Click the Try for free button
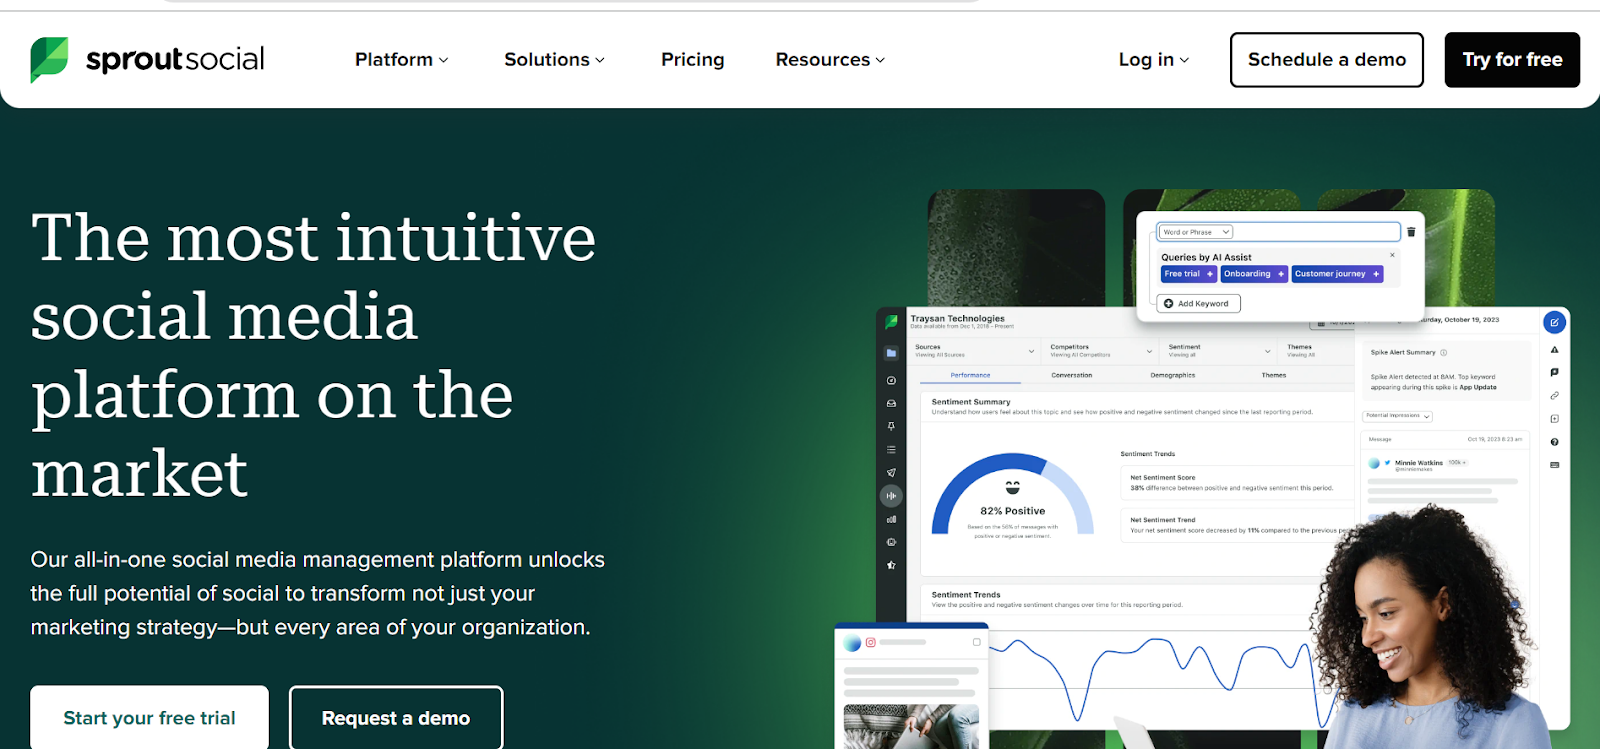This screenshot has height=749, width=1600. point(1512,60)
